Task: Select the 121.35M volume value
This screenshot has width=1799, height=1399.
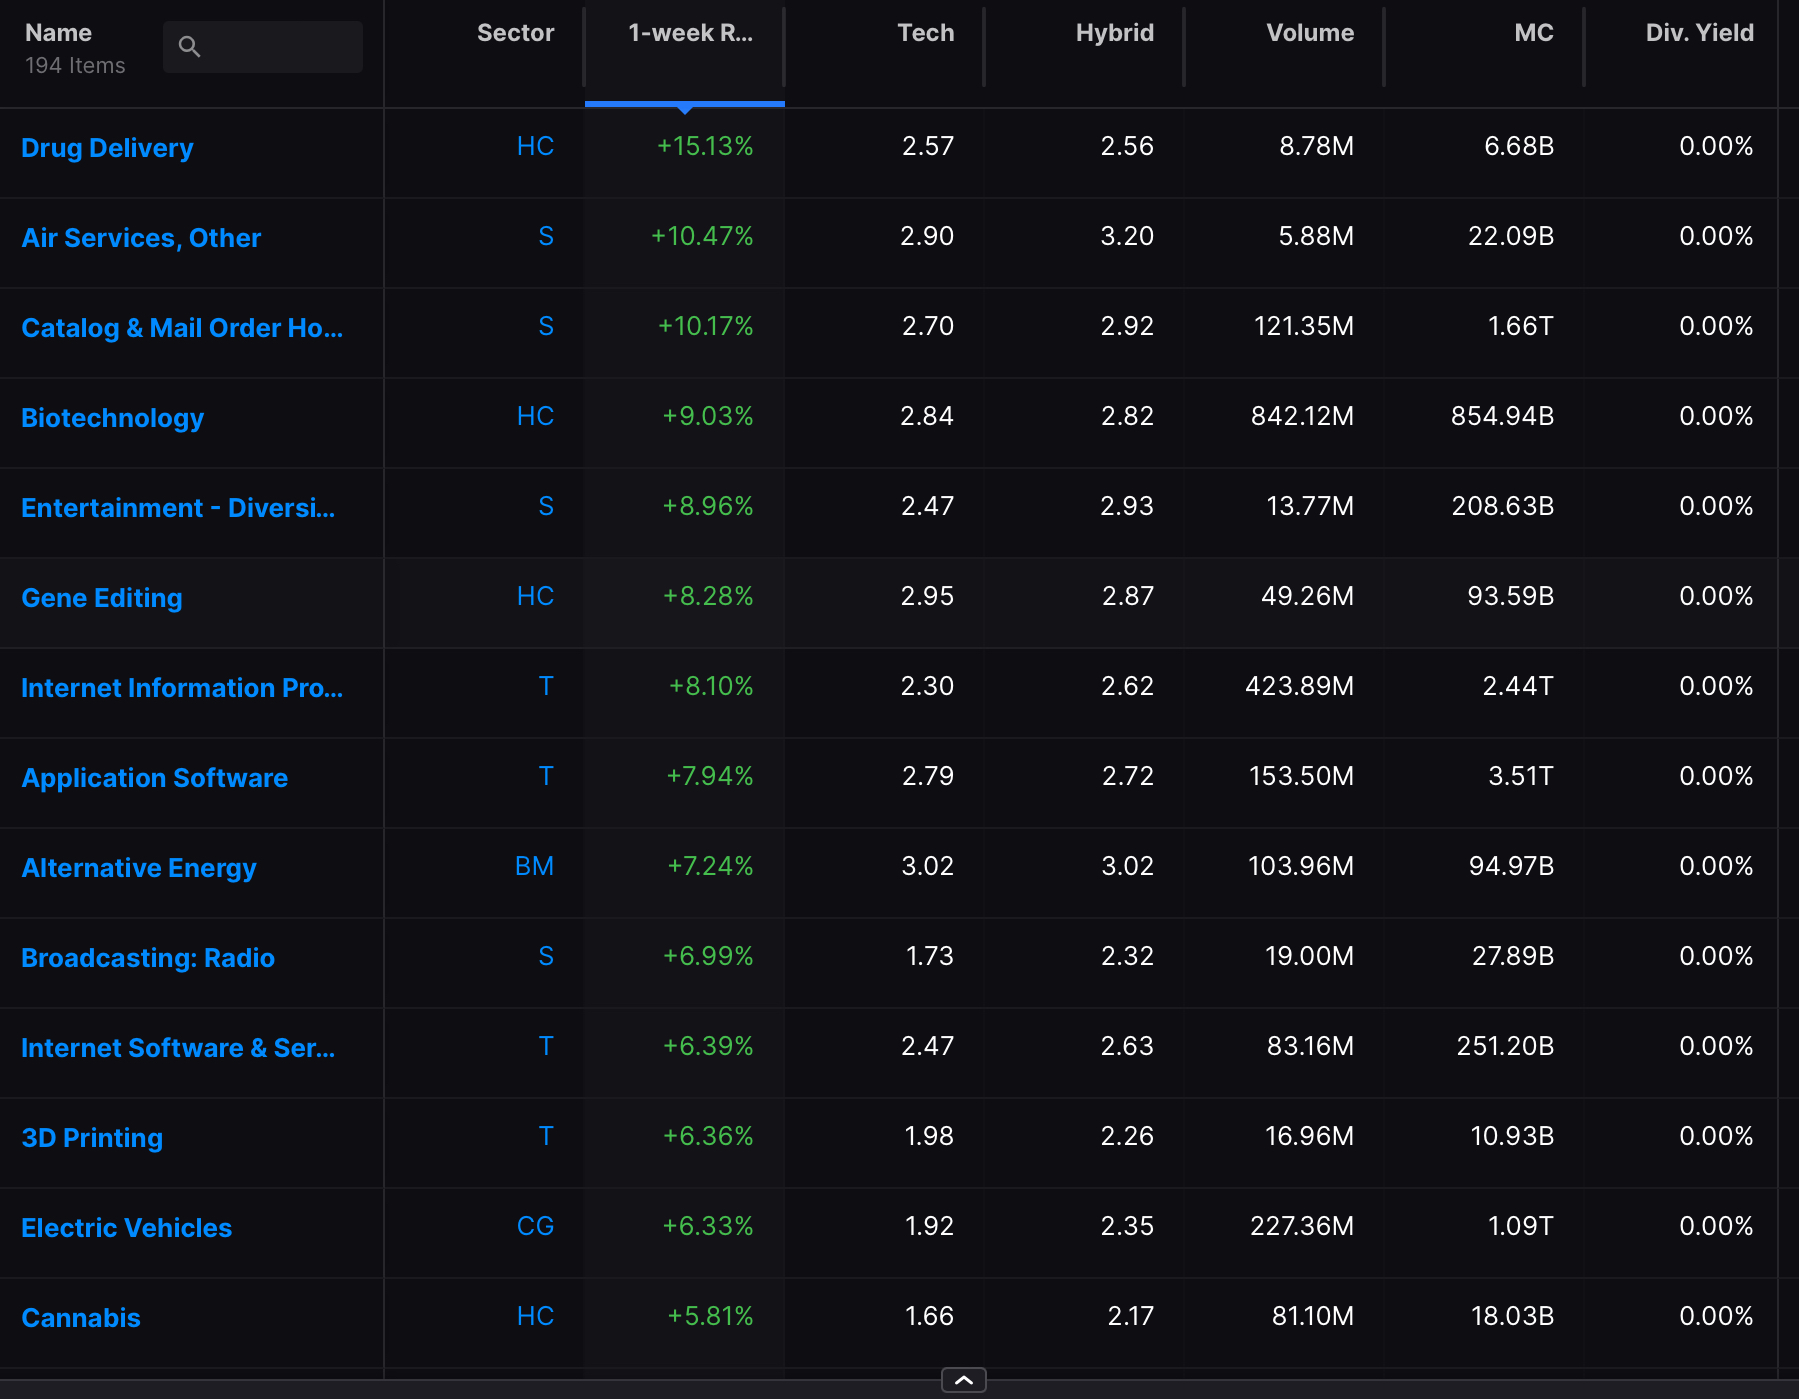Action: click(1304, 326)
